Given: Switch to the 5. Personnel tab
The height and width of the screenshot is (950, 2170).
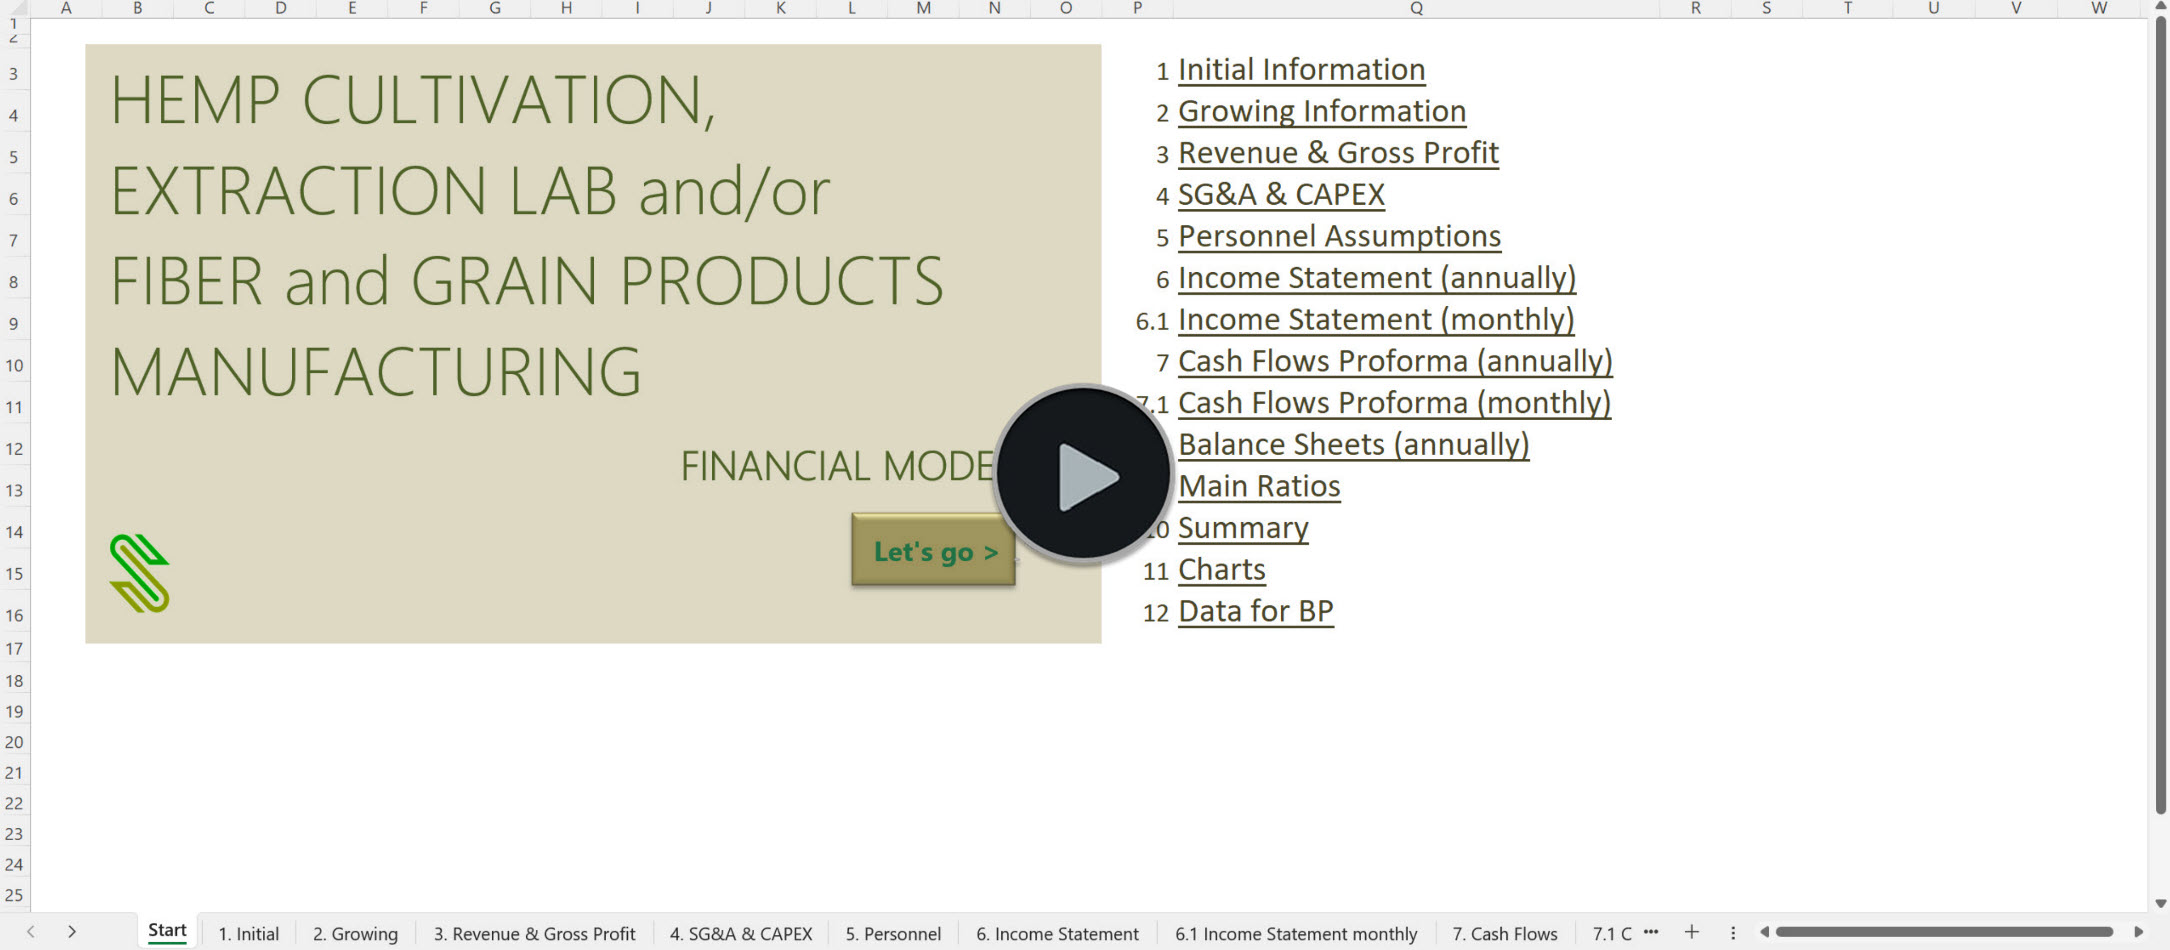Looking at the screenshot, I should point(893,933).
